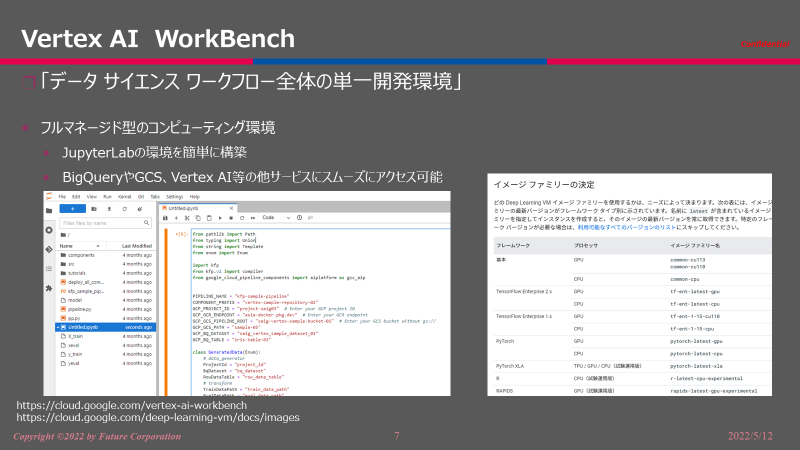The image size is (800, 450).
Task: Open the Git menu
Action: point(141,196)
